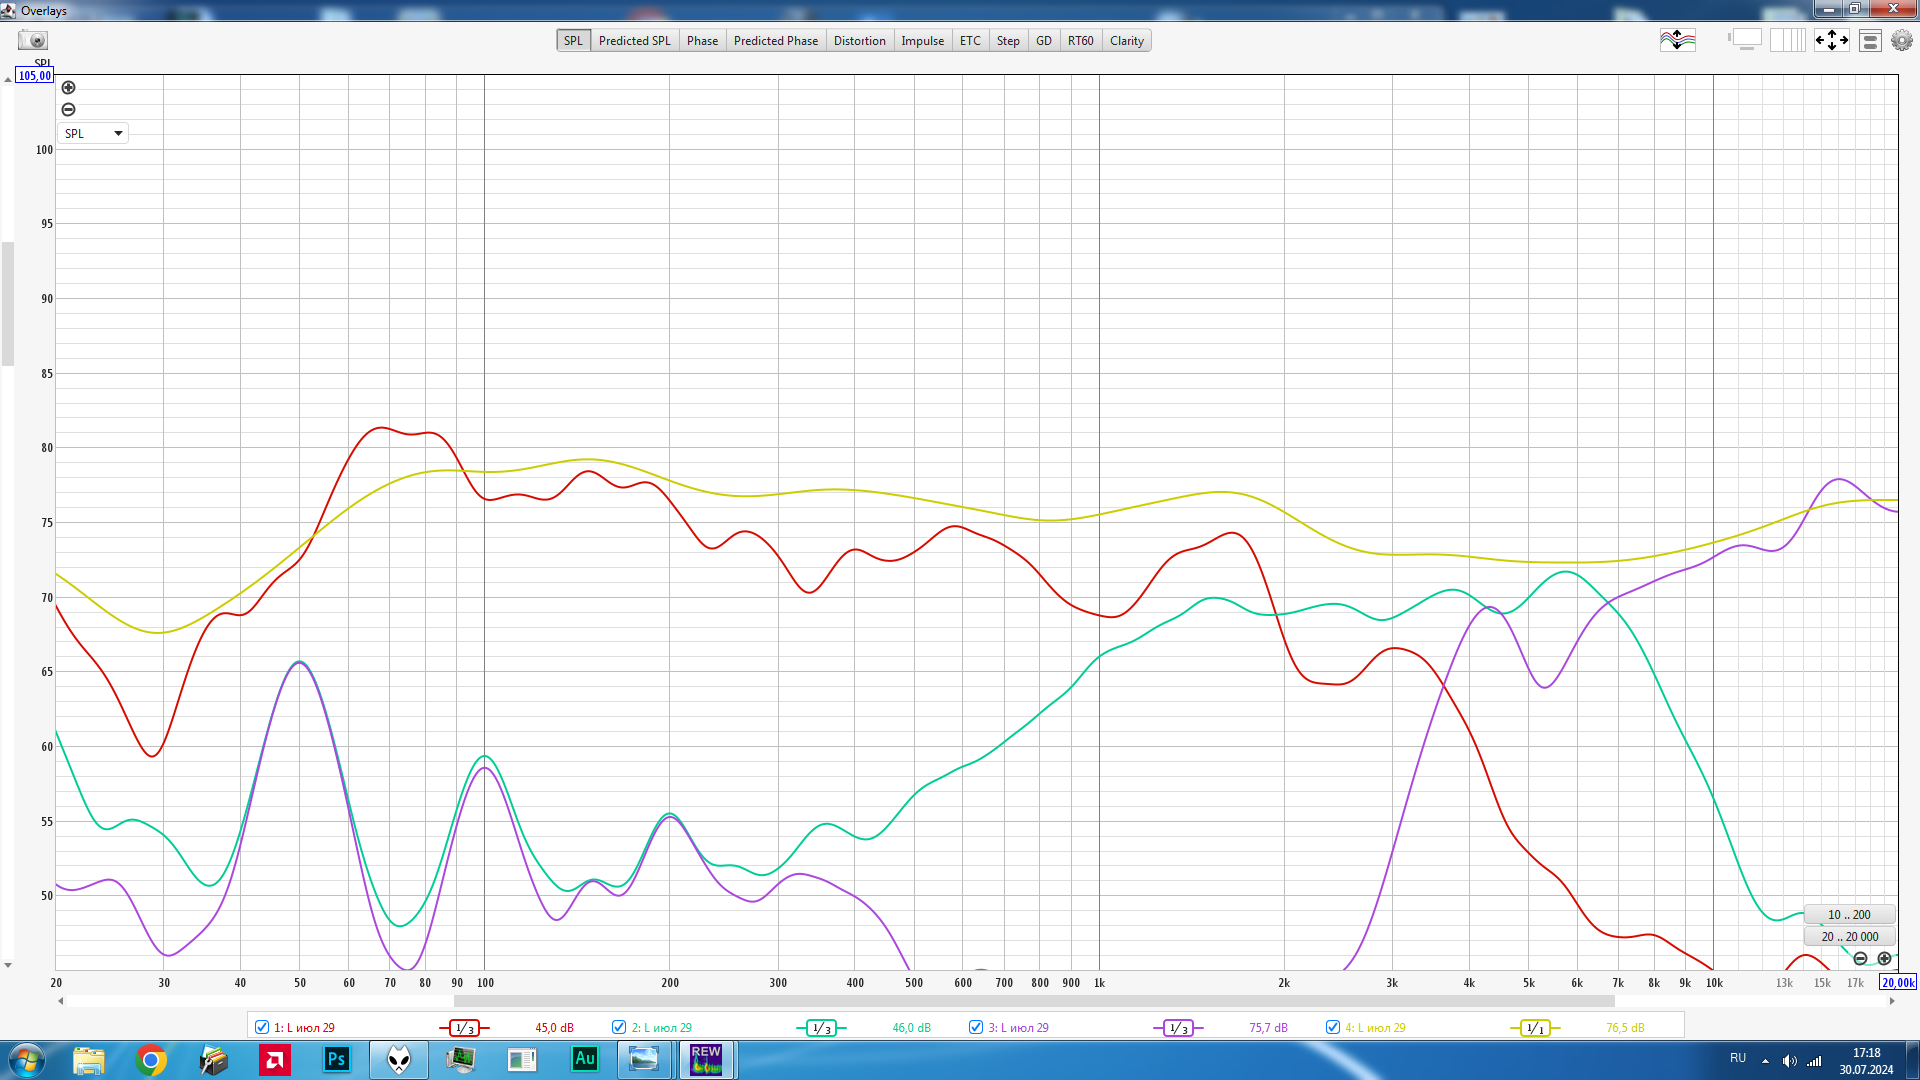This screenshot has height=1080, width=1920.
Task: Open graph controls gear icon
Action: coord(1901,40)
